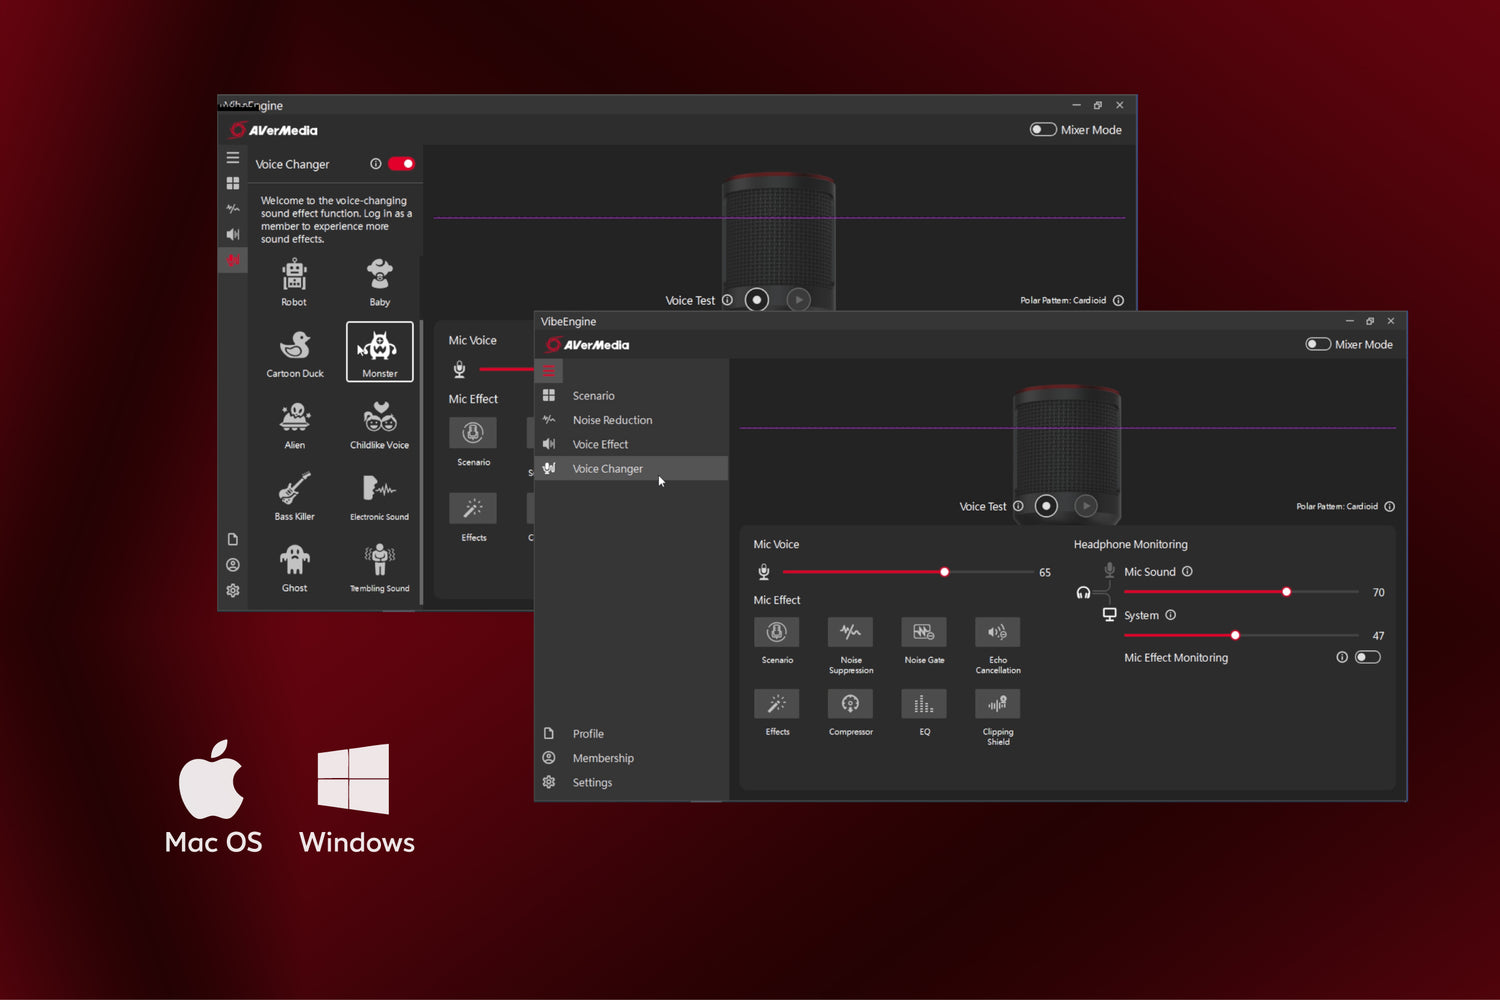Select the Baby voice effect
The height and width of the screenshot is (1000, 1500).
click(x=379, y=281)
